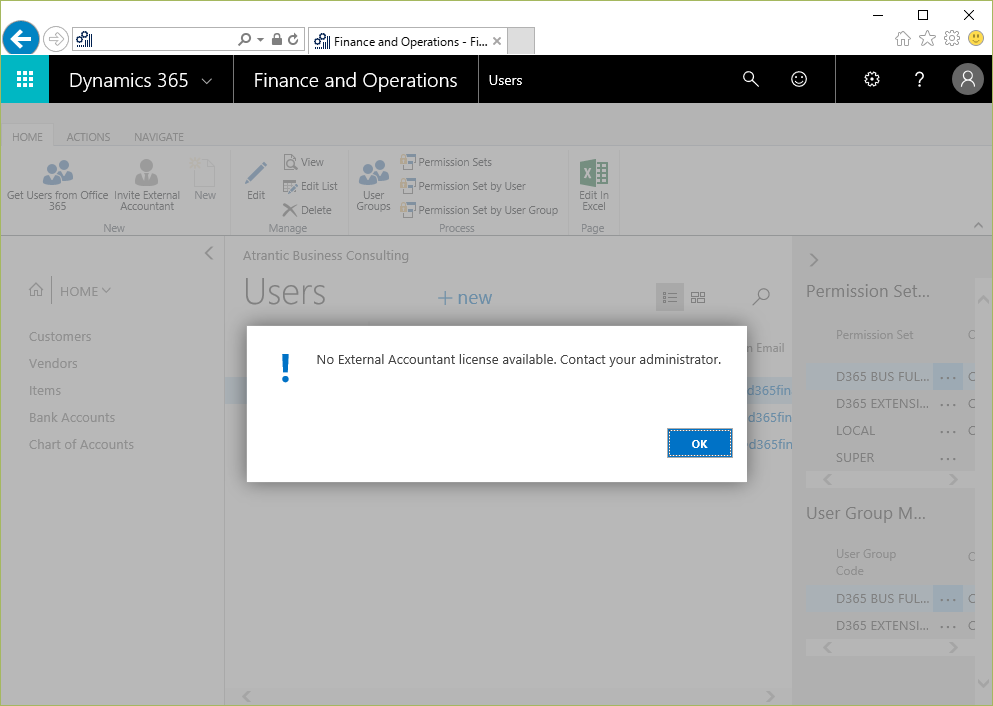Open the help question mark icon

(x=920, y=80)
